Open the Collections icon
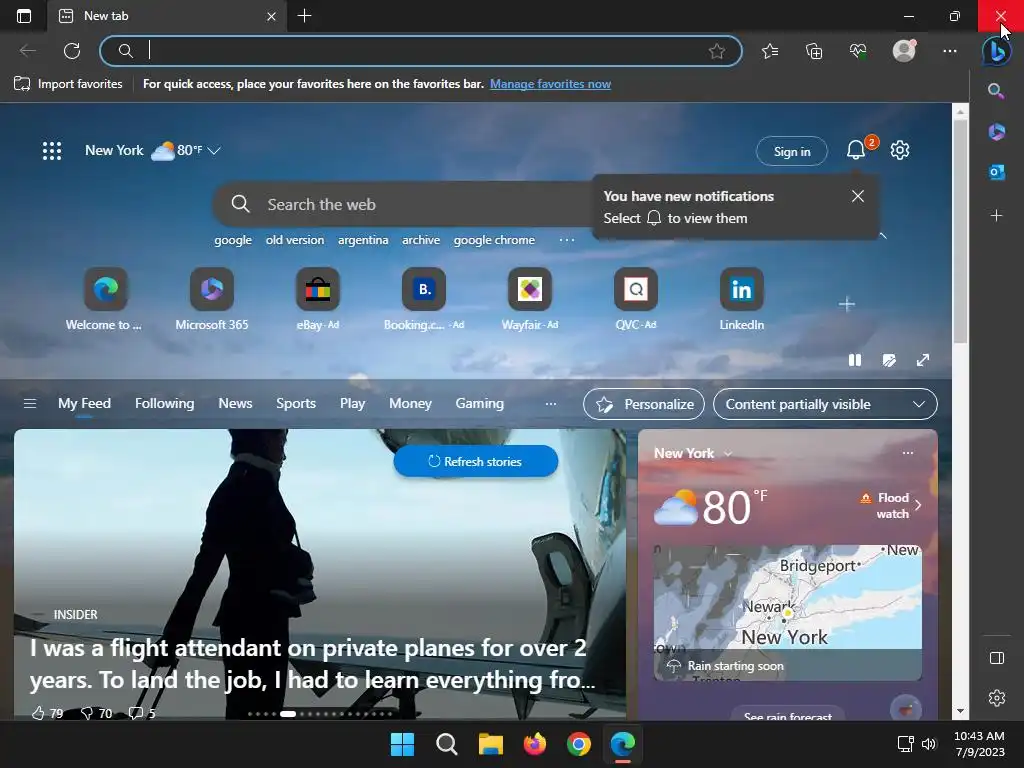Viewport: 1024px width, 768px height. (x=814, y=51)
